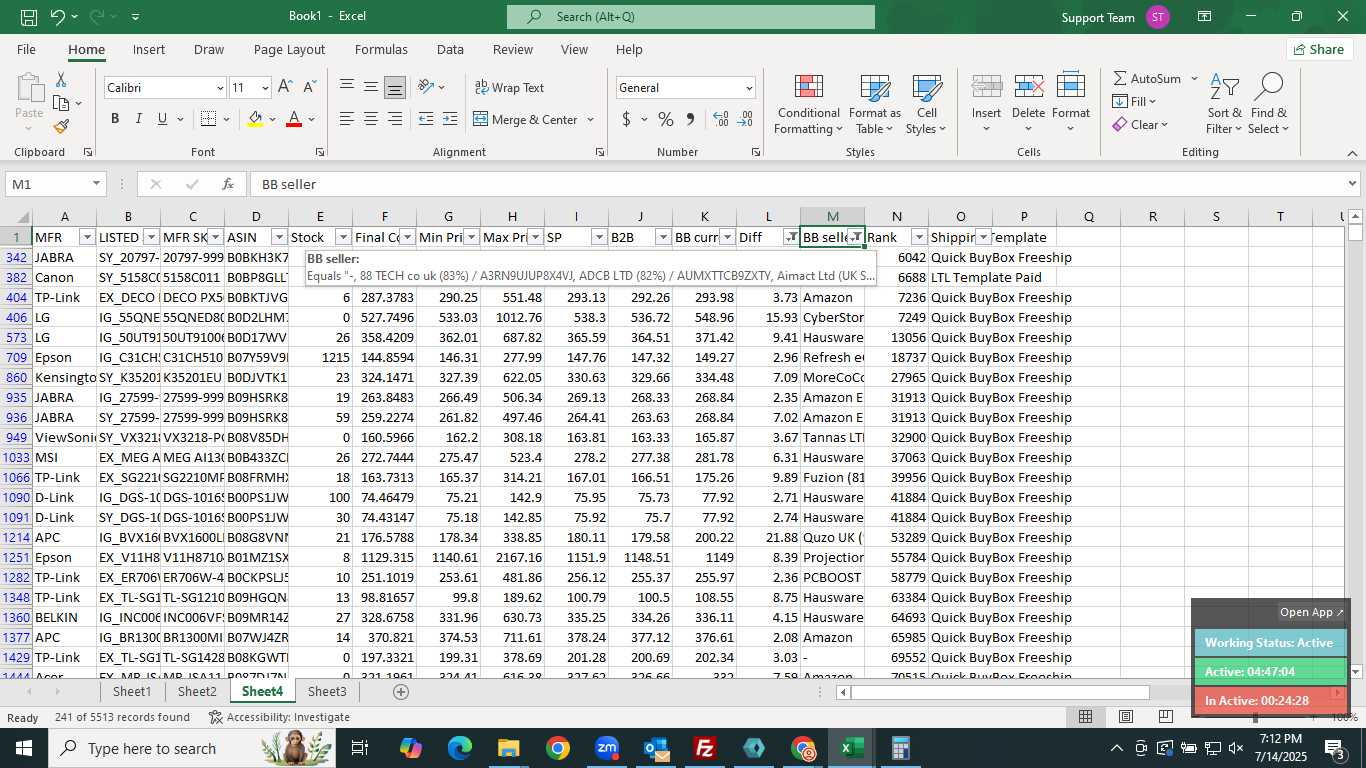Click the New sheet plus button
The height and width of the screenshot is (768, 1366).
pos(401,691)
